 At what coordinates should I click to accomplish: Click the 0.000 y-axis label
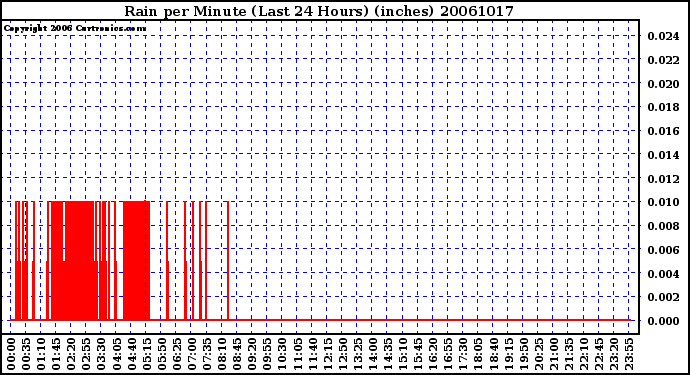[663, 321]
